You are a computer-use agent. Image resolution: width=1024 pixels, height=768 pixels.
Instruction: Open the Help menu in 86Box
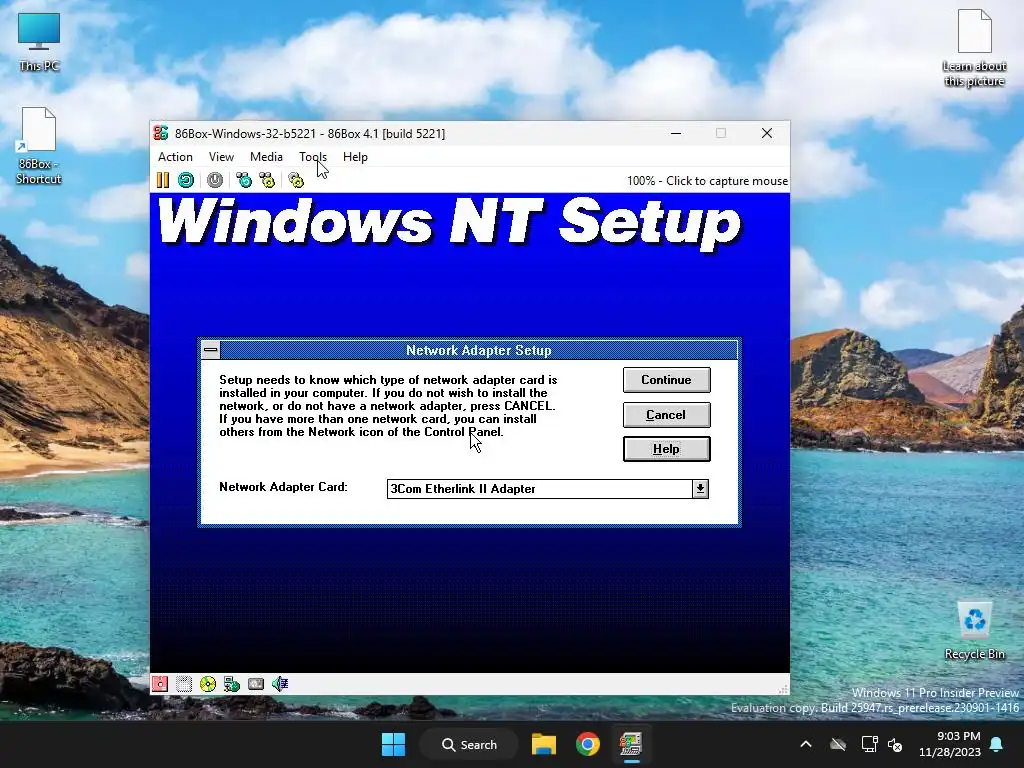pyautogui.click(x=355, y=157)
